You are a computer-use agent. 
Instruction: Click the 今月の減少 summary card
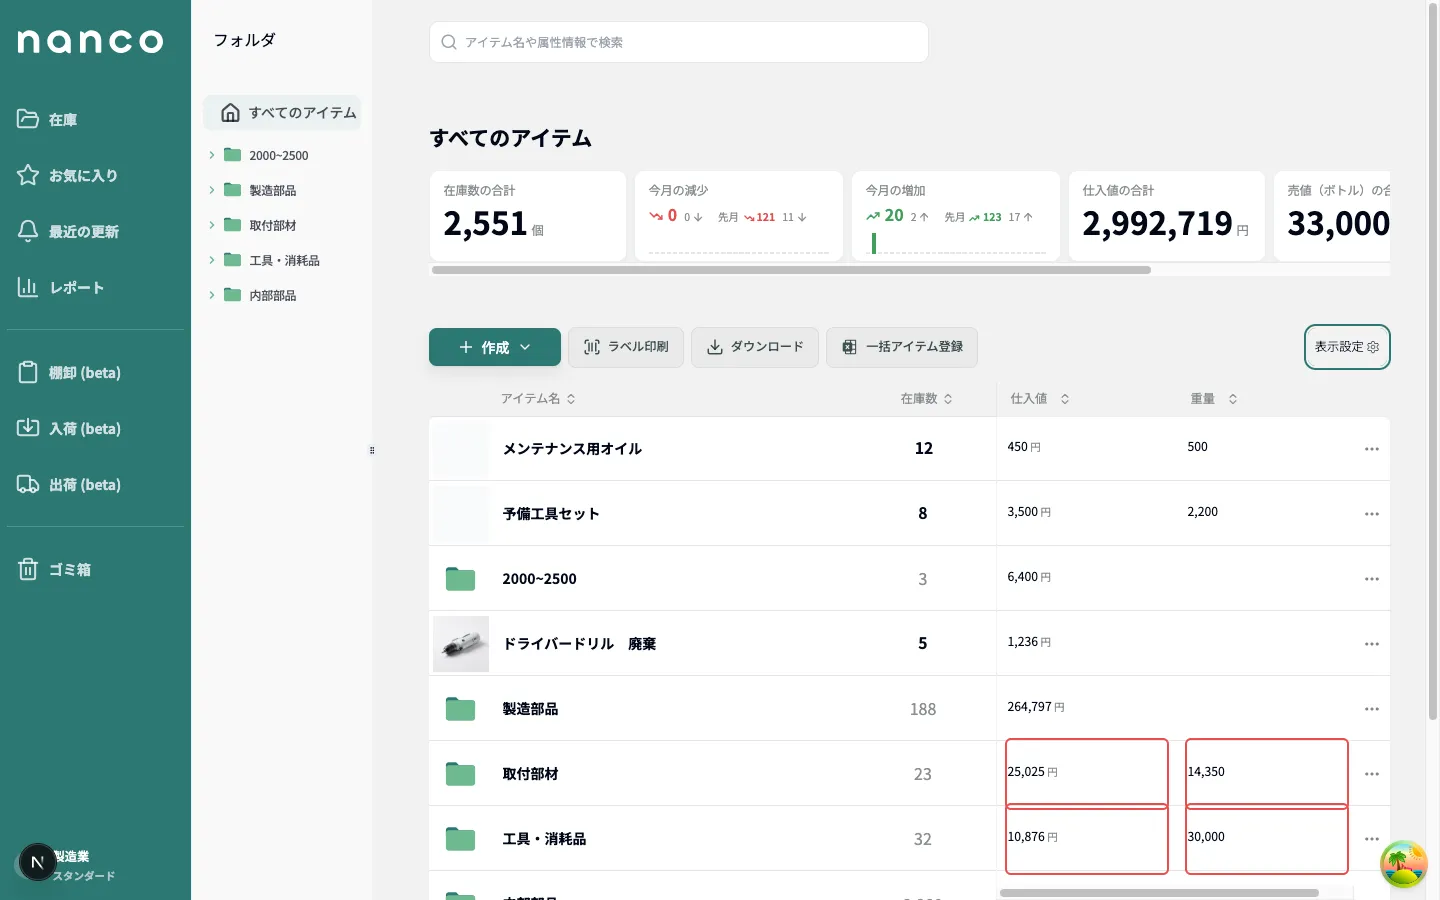click(739, 216)
